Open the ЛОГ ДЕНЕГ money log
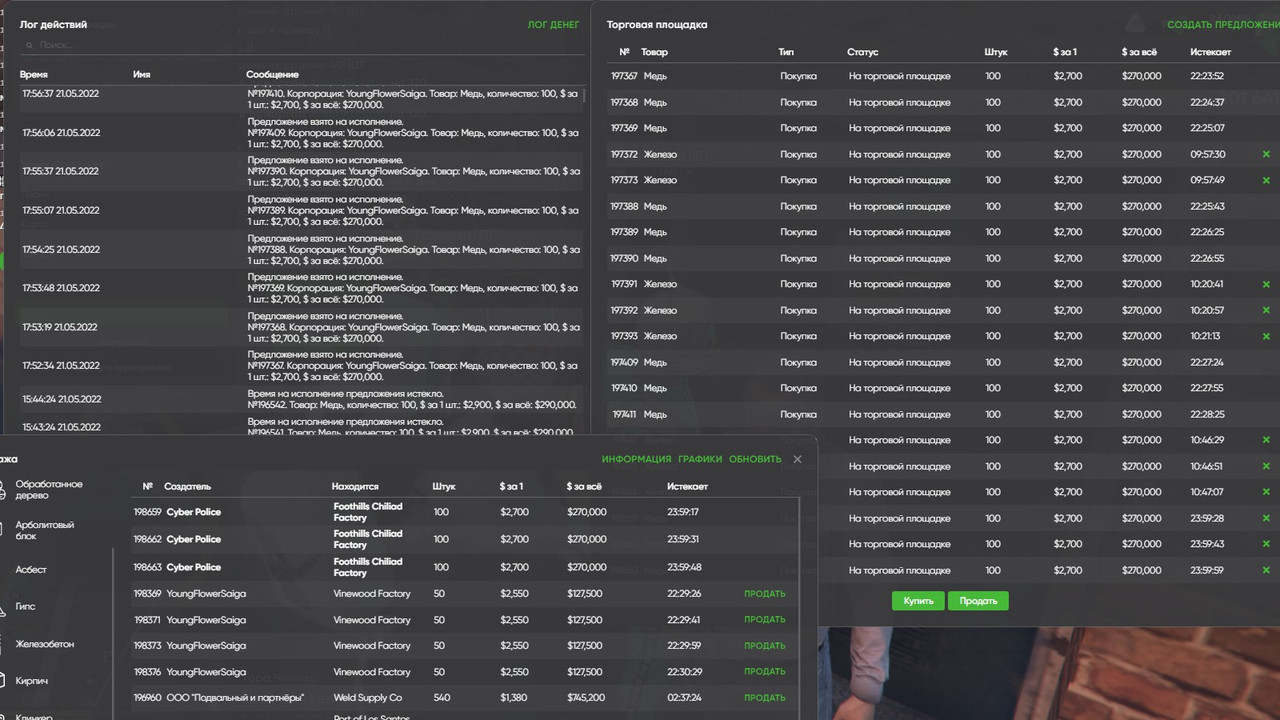This screenshot has height=720, width=1280. pyautogui.click(x=553, y=24)
